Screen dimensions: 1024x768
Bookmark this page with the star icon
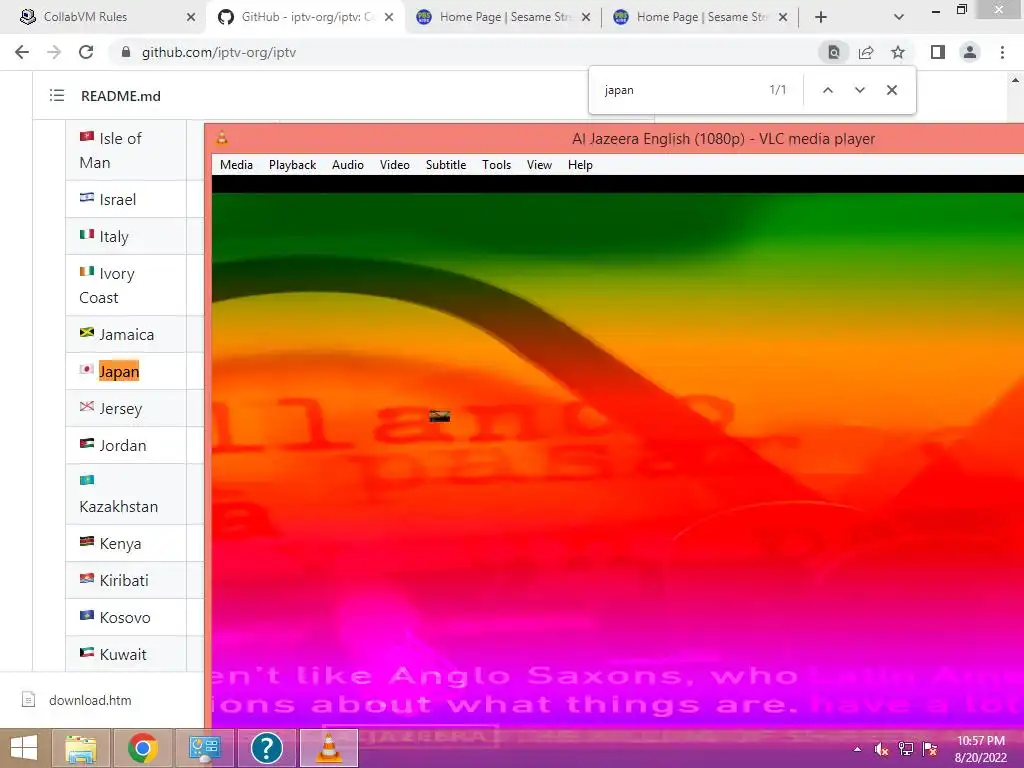898,52
